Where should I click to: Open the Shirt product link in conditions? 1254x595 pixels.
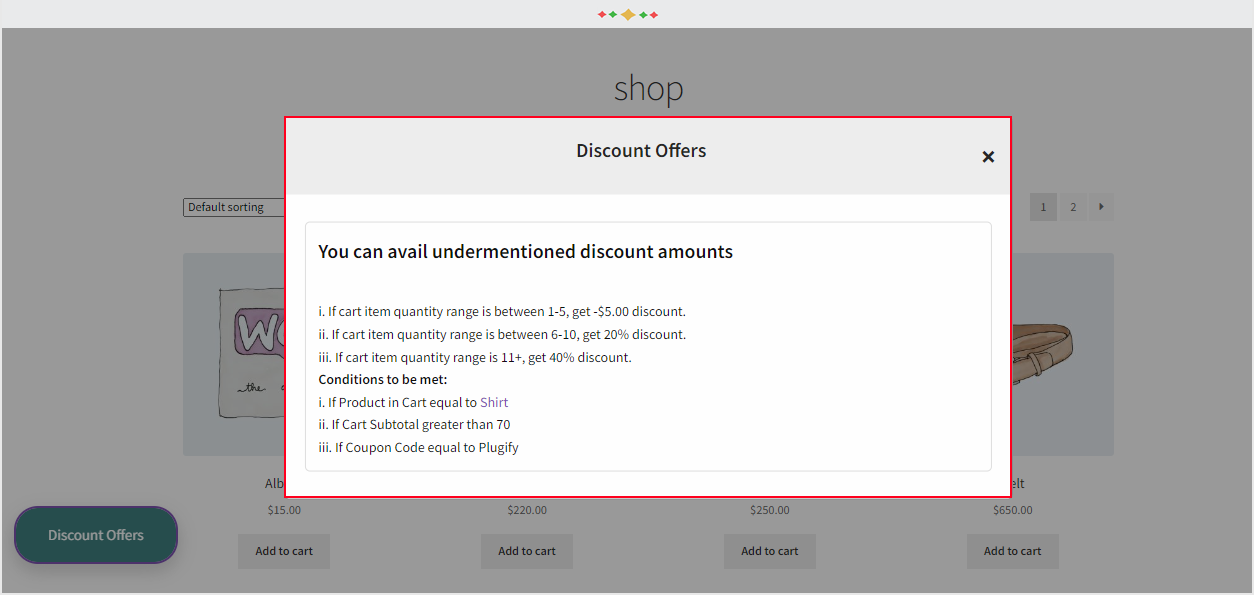(493, 401)
